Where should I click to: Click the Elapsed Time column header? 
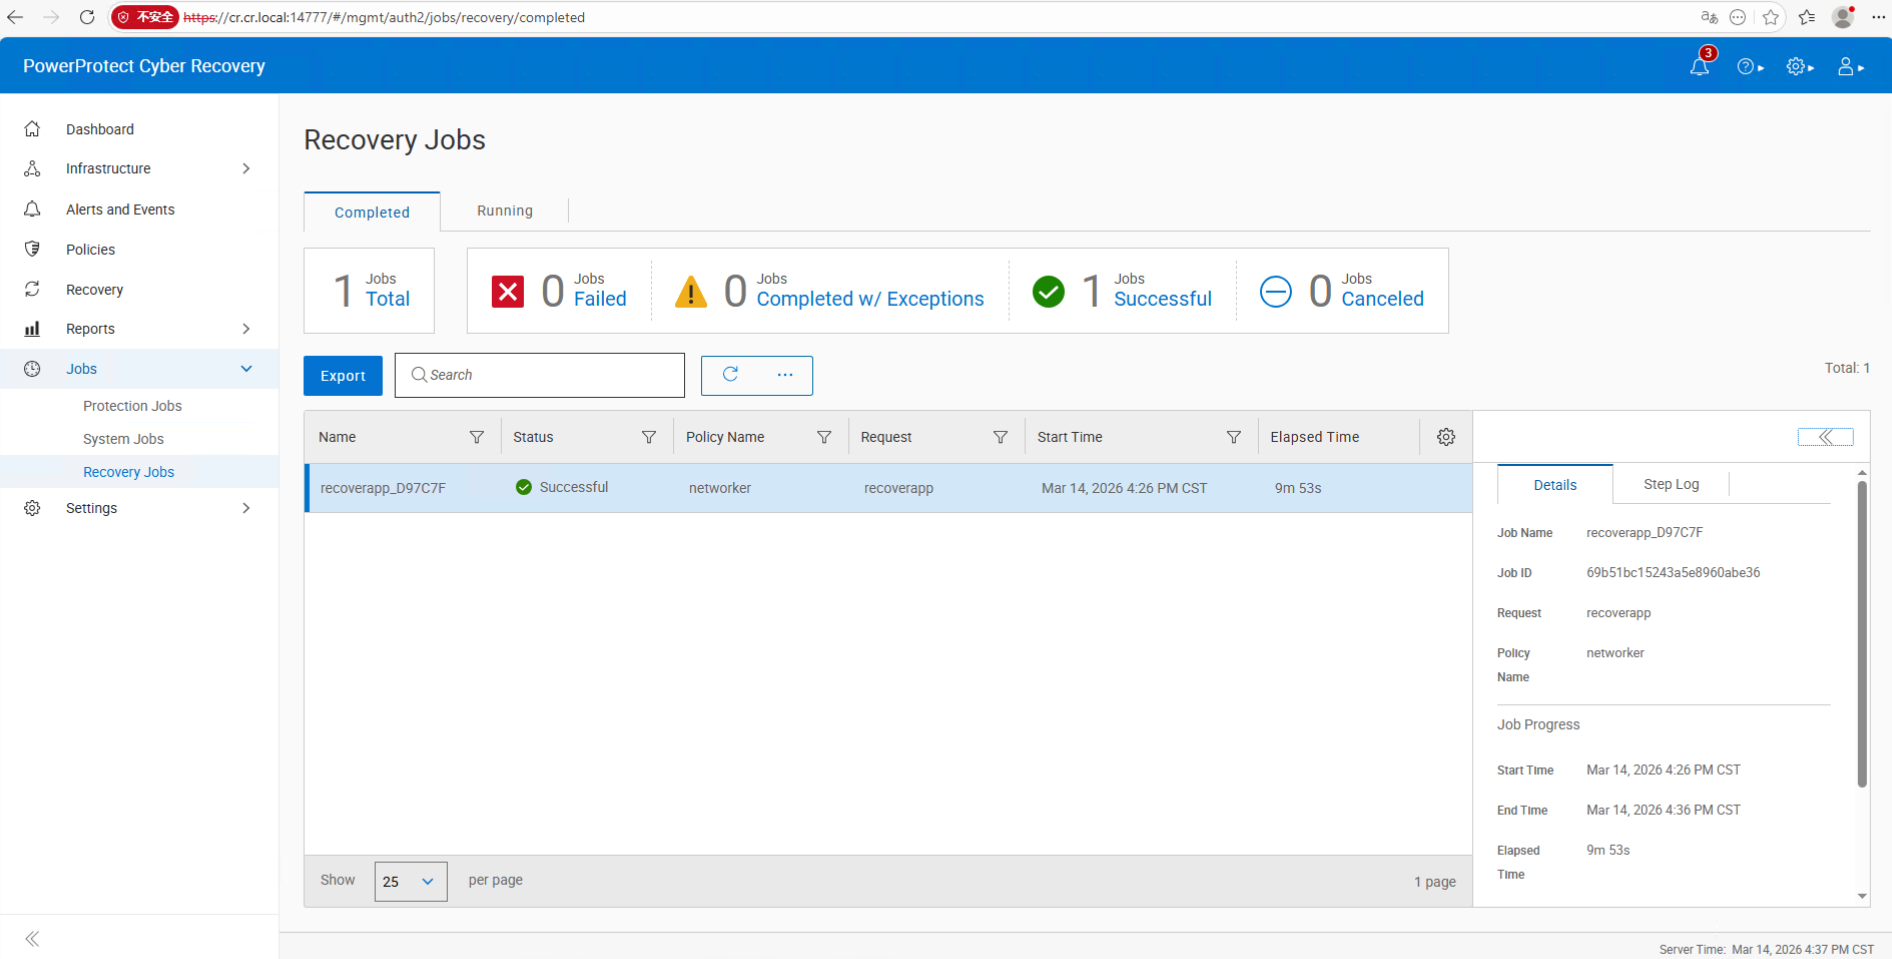(x=1314, y=437)
